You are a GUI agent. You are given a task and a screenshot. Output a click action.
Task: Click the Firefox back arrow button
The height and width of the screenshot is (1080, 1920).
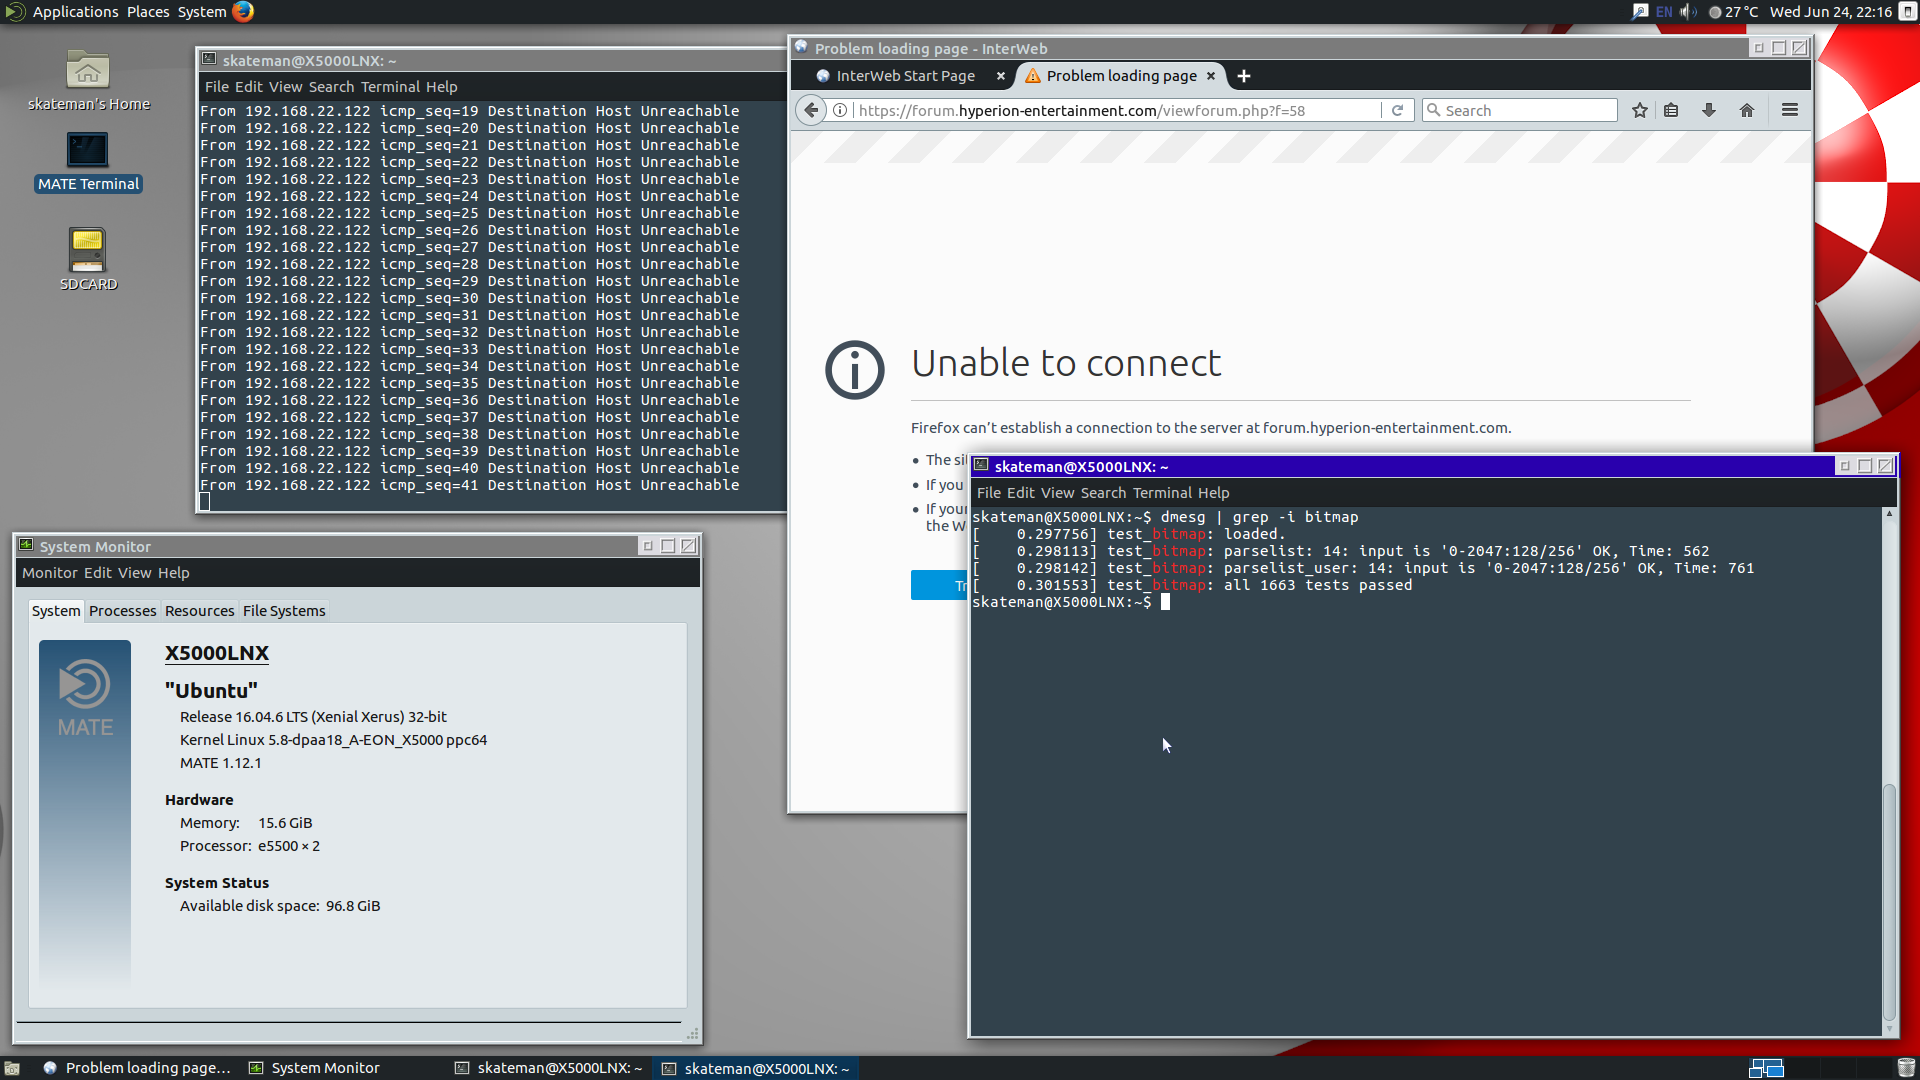(811, 110)
